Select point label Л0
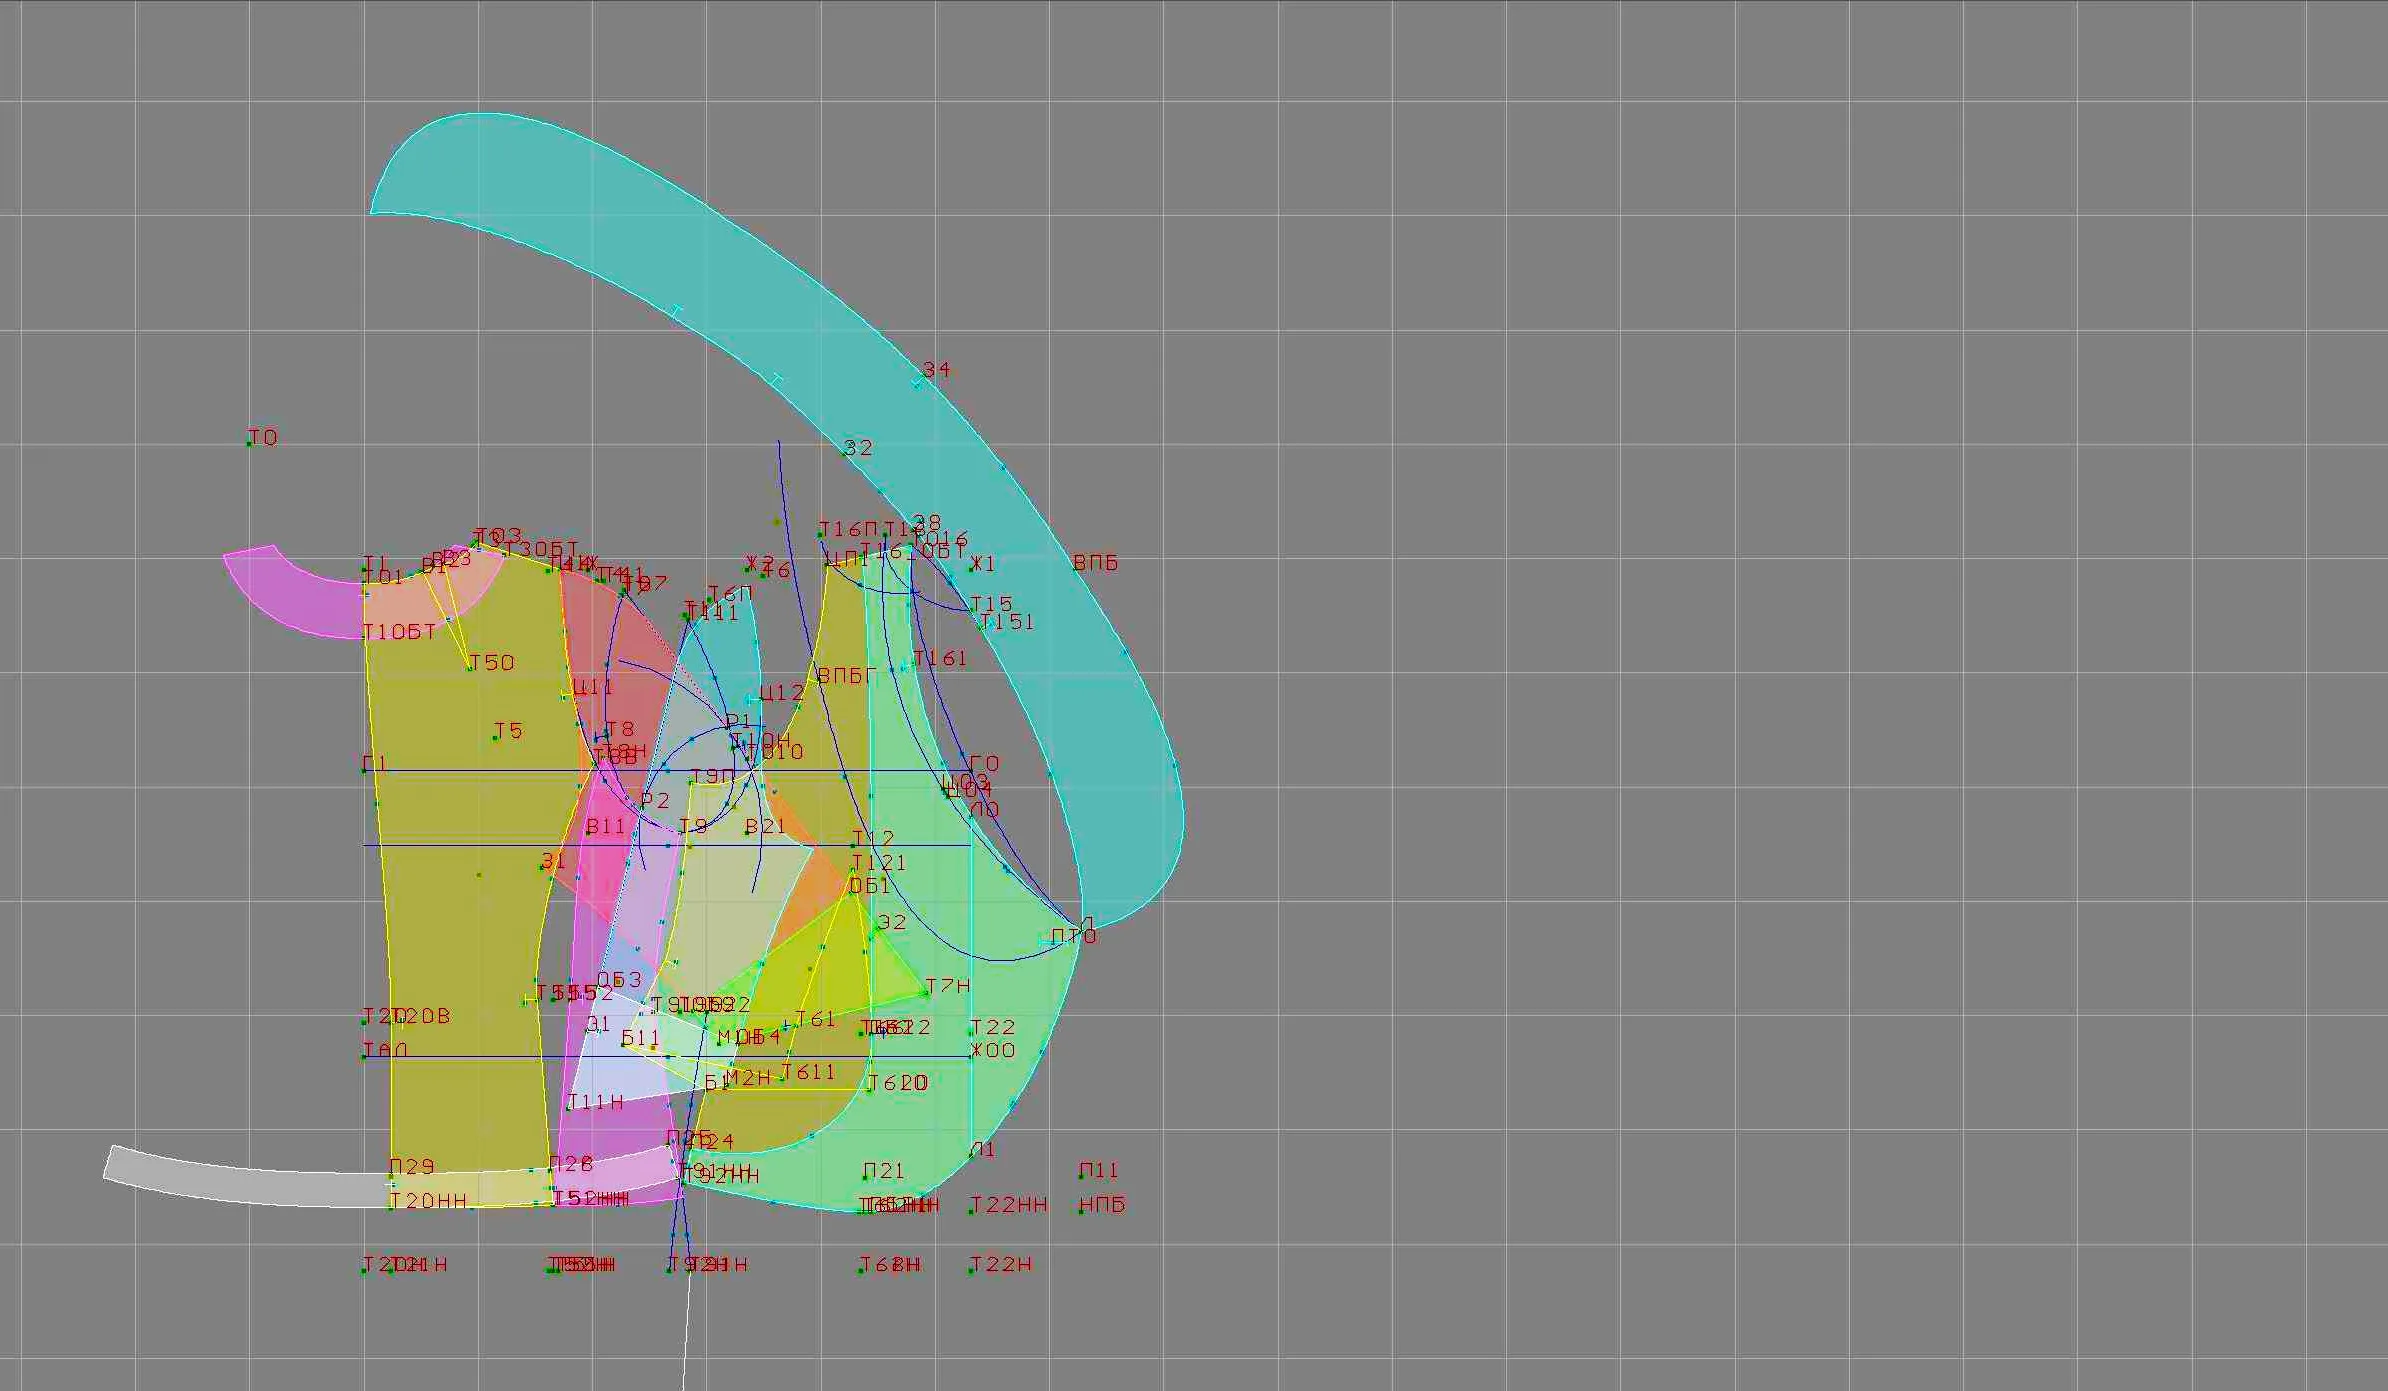The image size is (2388, 1391). 985,809
